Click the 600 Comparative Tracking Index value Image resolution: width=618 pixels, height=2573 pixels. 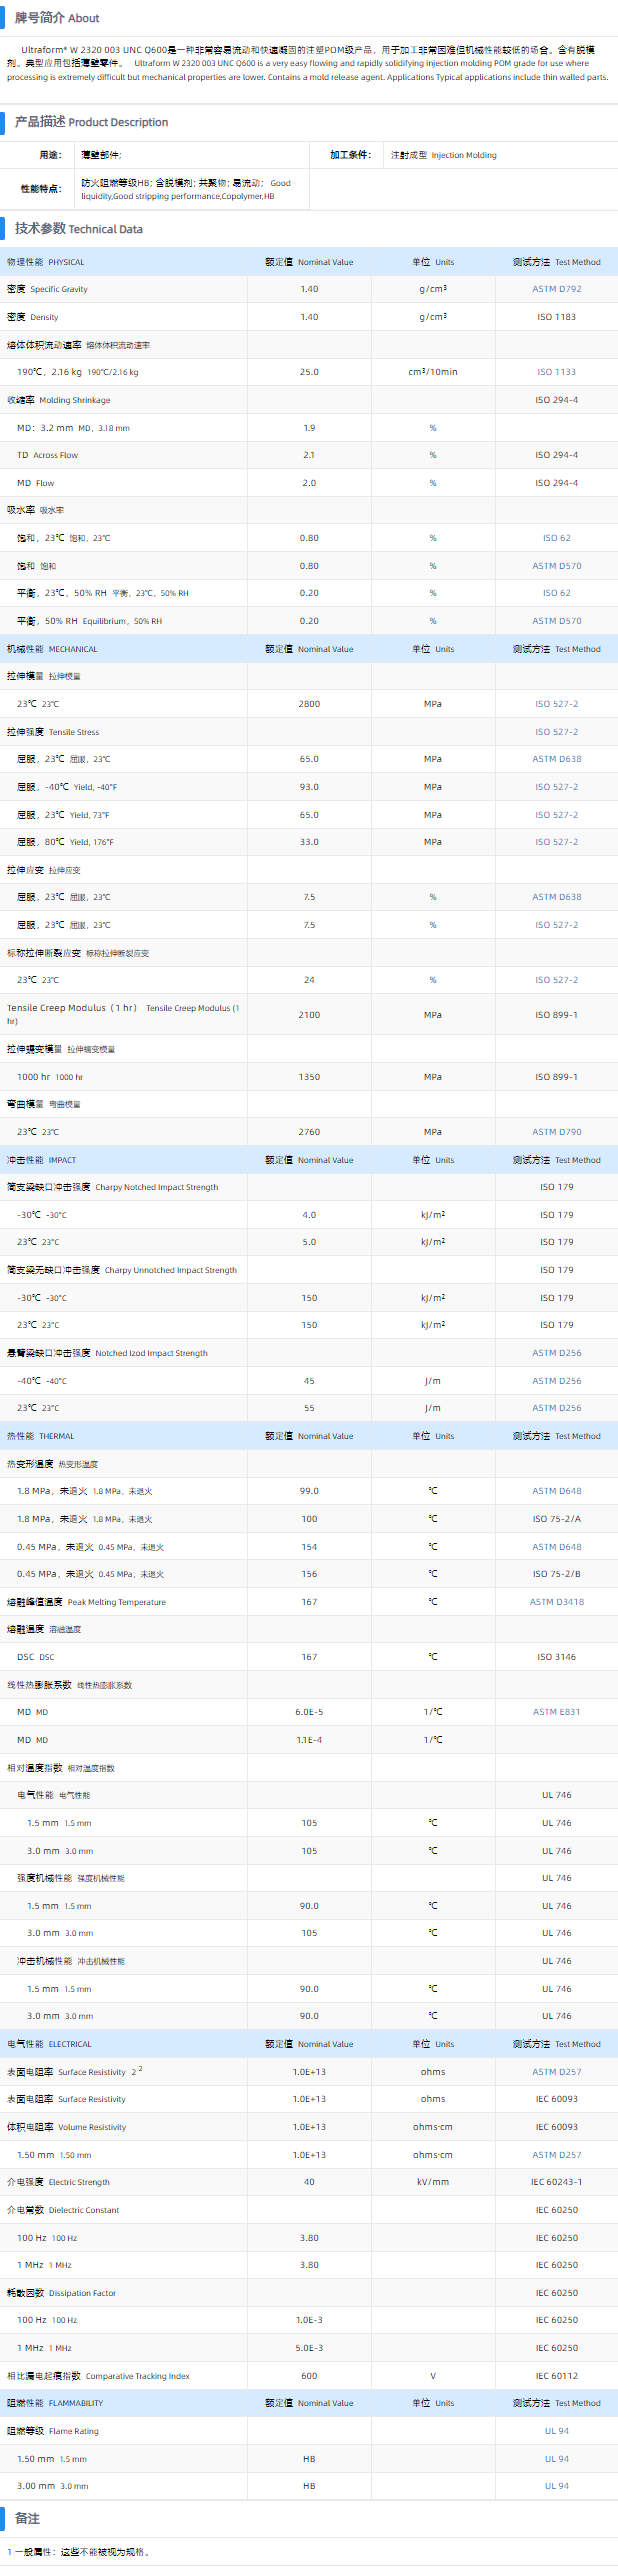tap(309, 2376)
